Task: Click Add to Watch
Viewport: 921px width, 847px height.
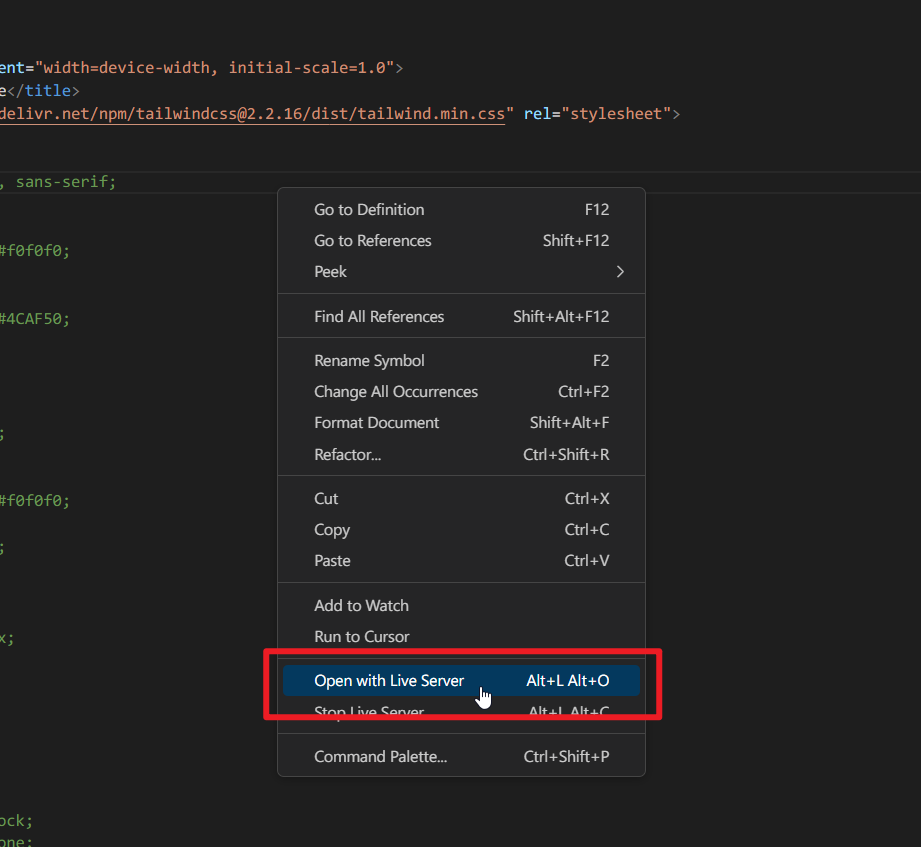Action: [x=361, y=606]
